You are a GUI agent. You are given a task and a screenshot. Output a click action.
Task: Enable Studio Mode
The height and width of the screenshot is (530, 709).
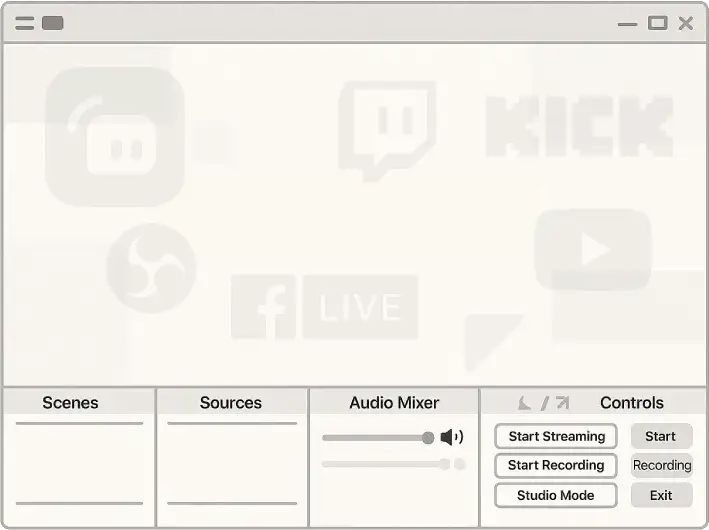click(556, 495)
